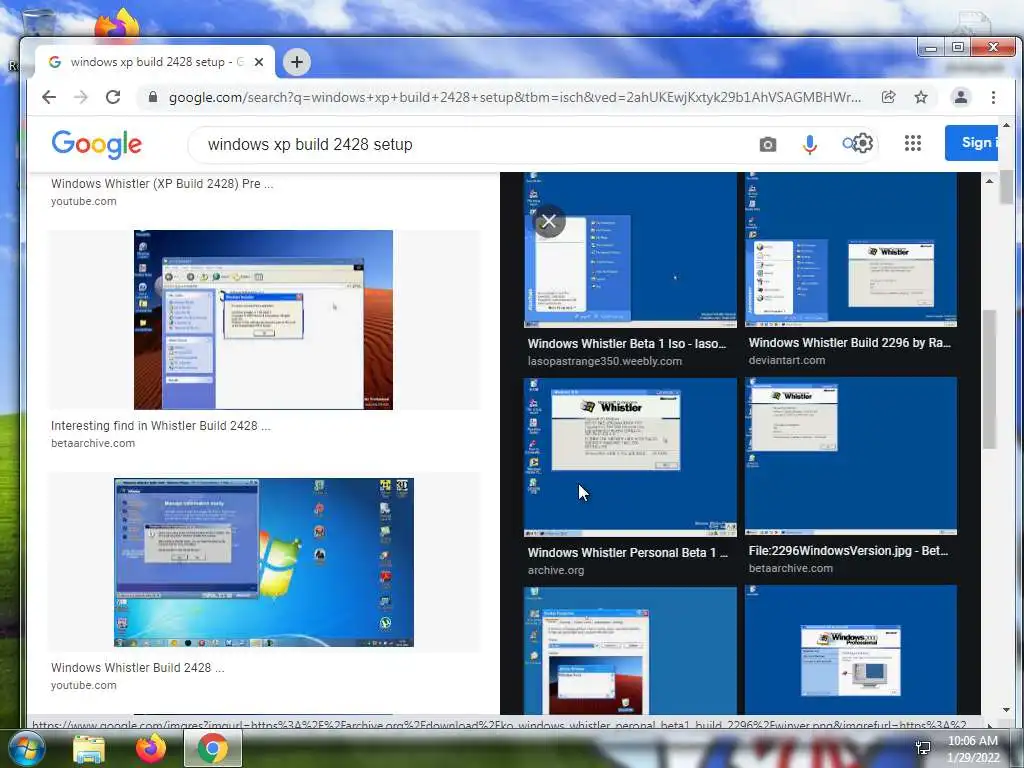Follow the betaarchive.com link under Interesting find

pyautogui.click(x=93, y=443)
